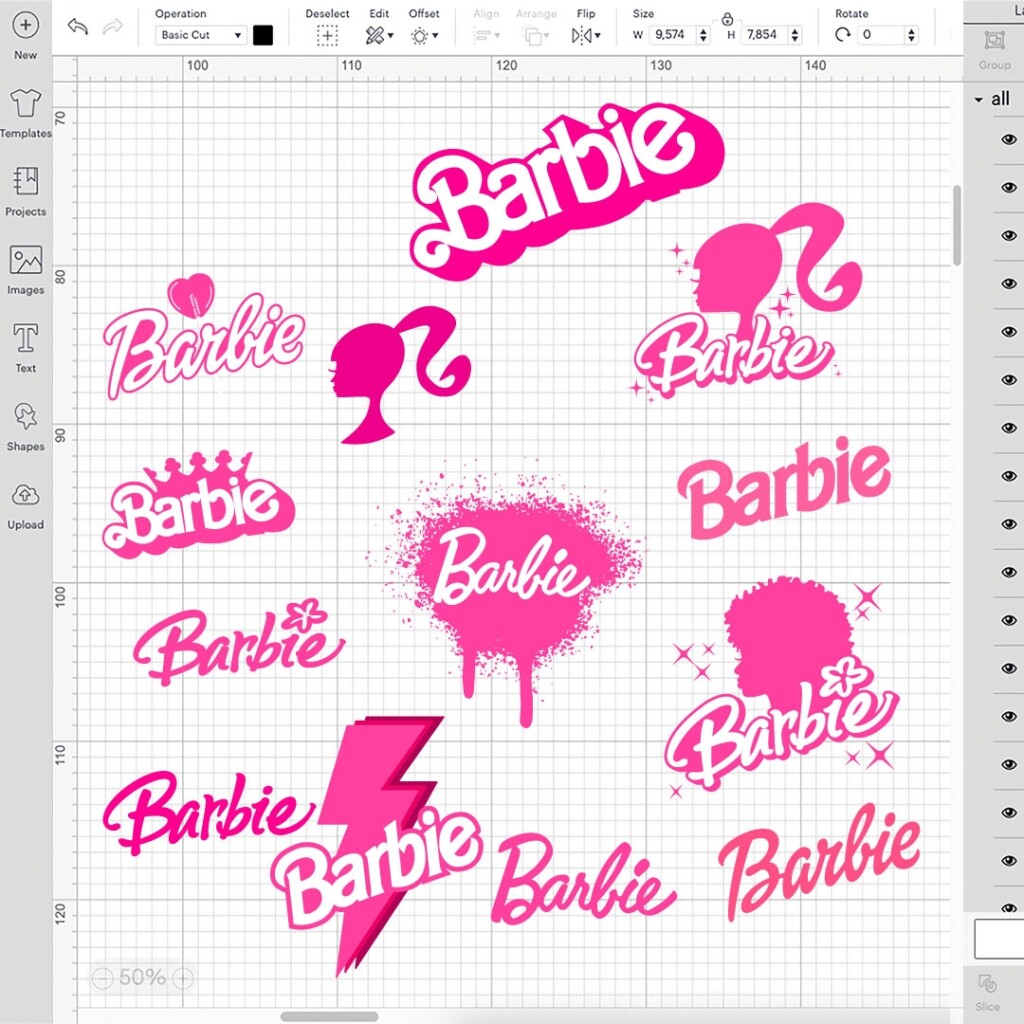
Task: Click the horizontal canvas scrollbar
Action: [329, 1016]
